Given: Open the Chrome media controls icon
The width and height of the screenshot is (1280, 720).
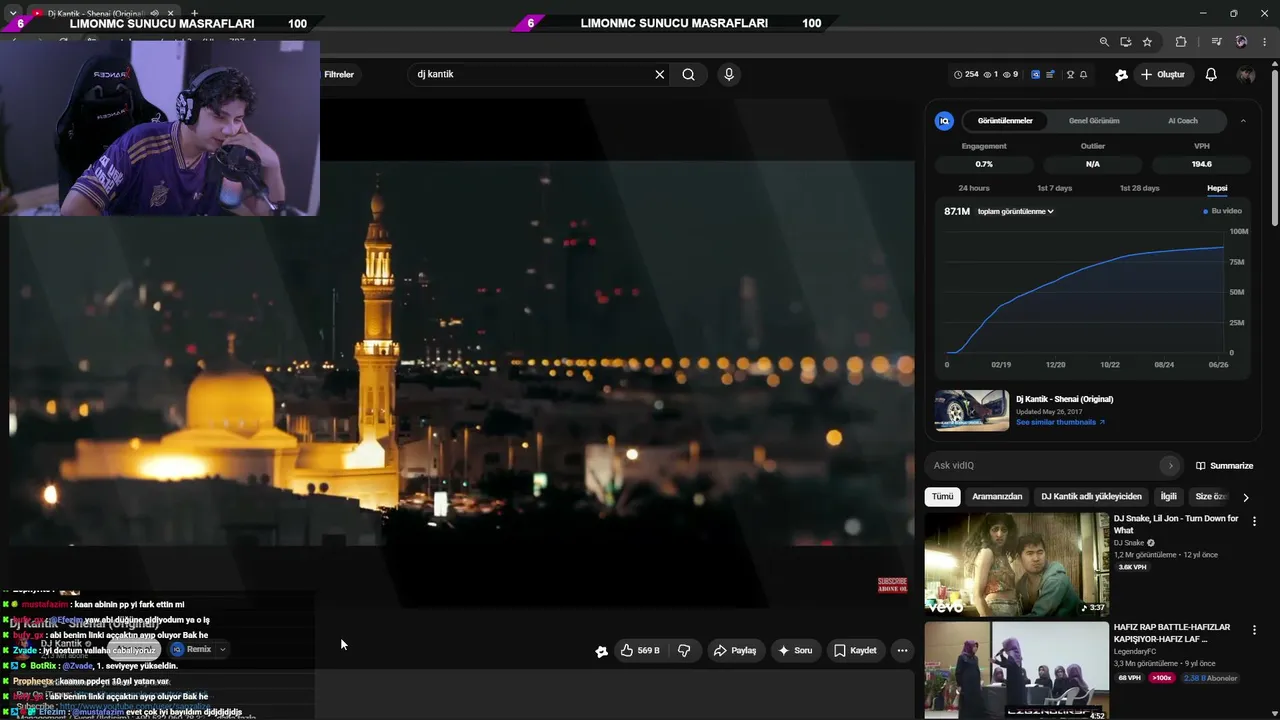Looking at the screenshot, I should [1216, 42].
